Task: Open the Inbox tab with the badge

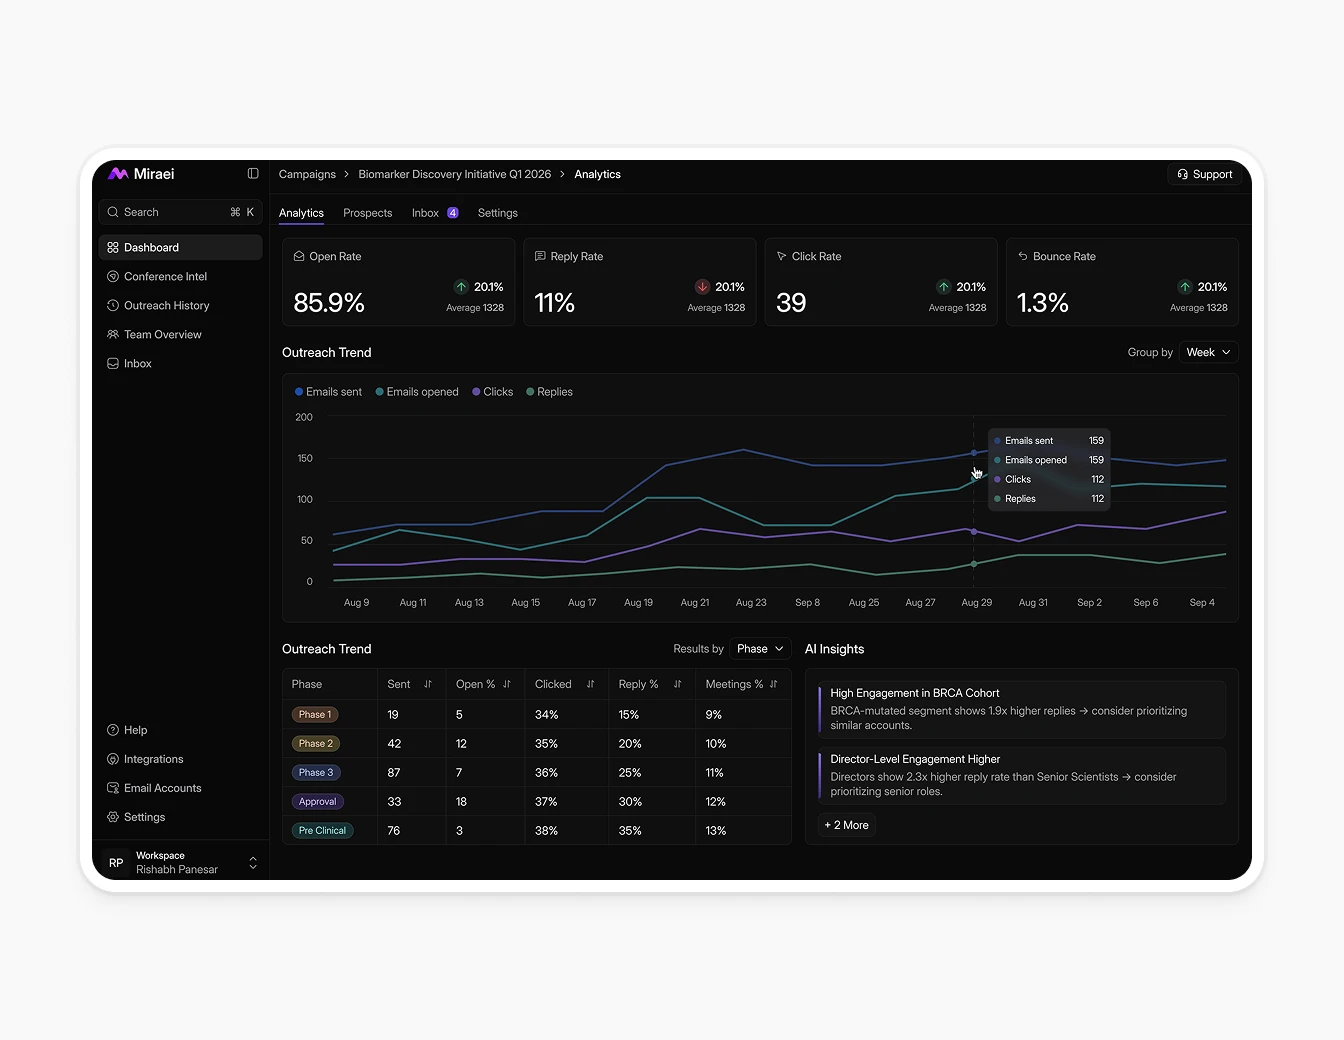Action: [433, 212]
